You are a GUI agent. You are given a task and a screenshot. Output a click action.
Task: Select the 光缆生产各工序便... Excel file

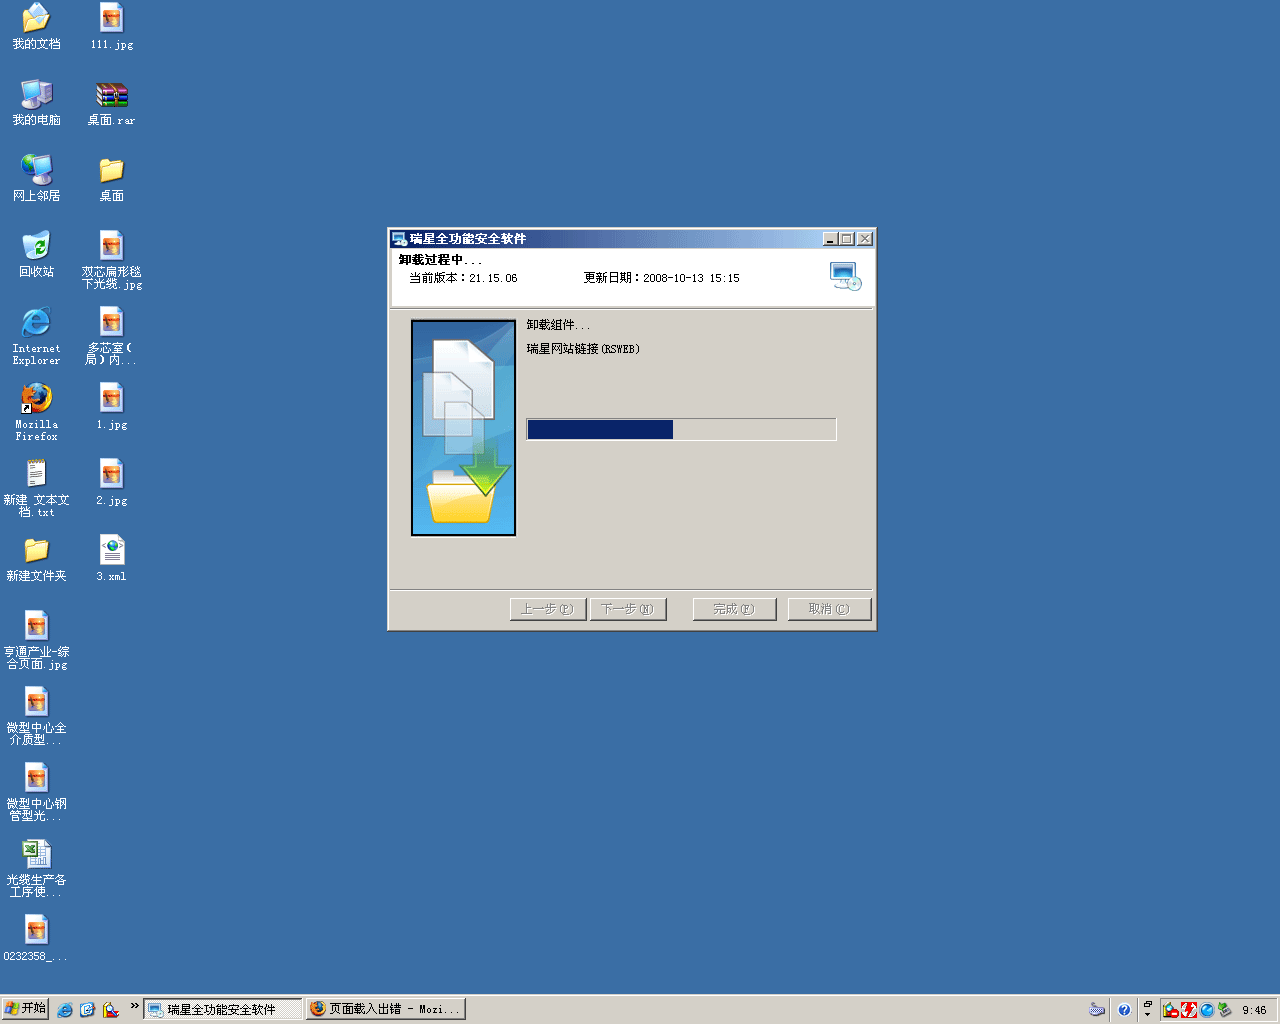click(x=36, y=868)
